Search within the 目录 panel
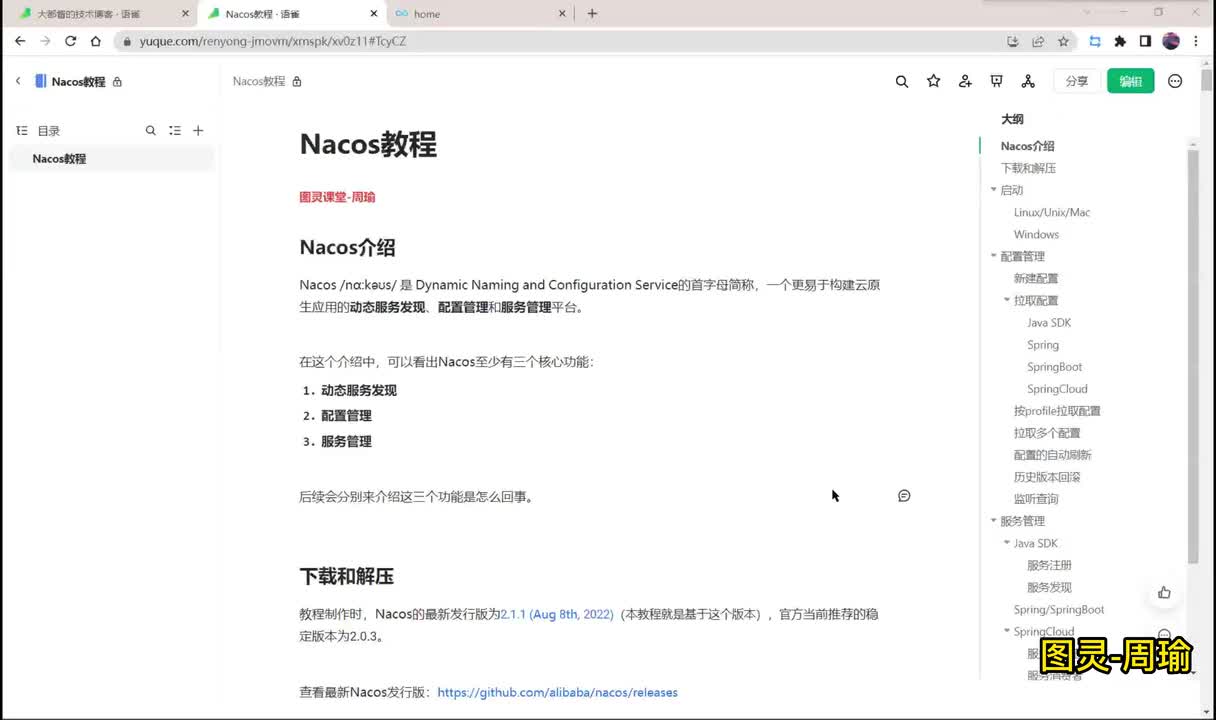 point(151,131)
